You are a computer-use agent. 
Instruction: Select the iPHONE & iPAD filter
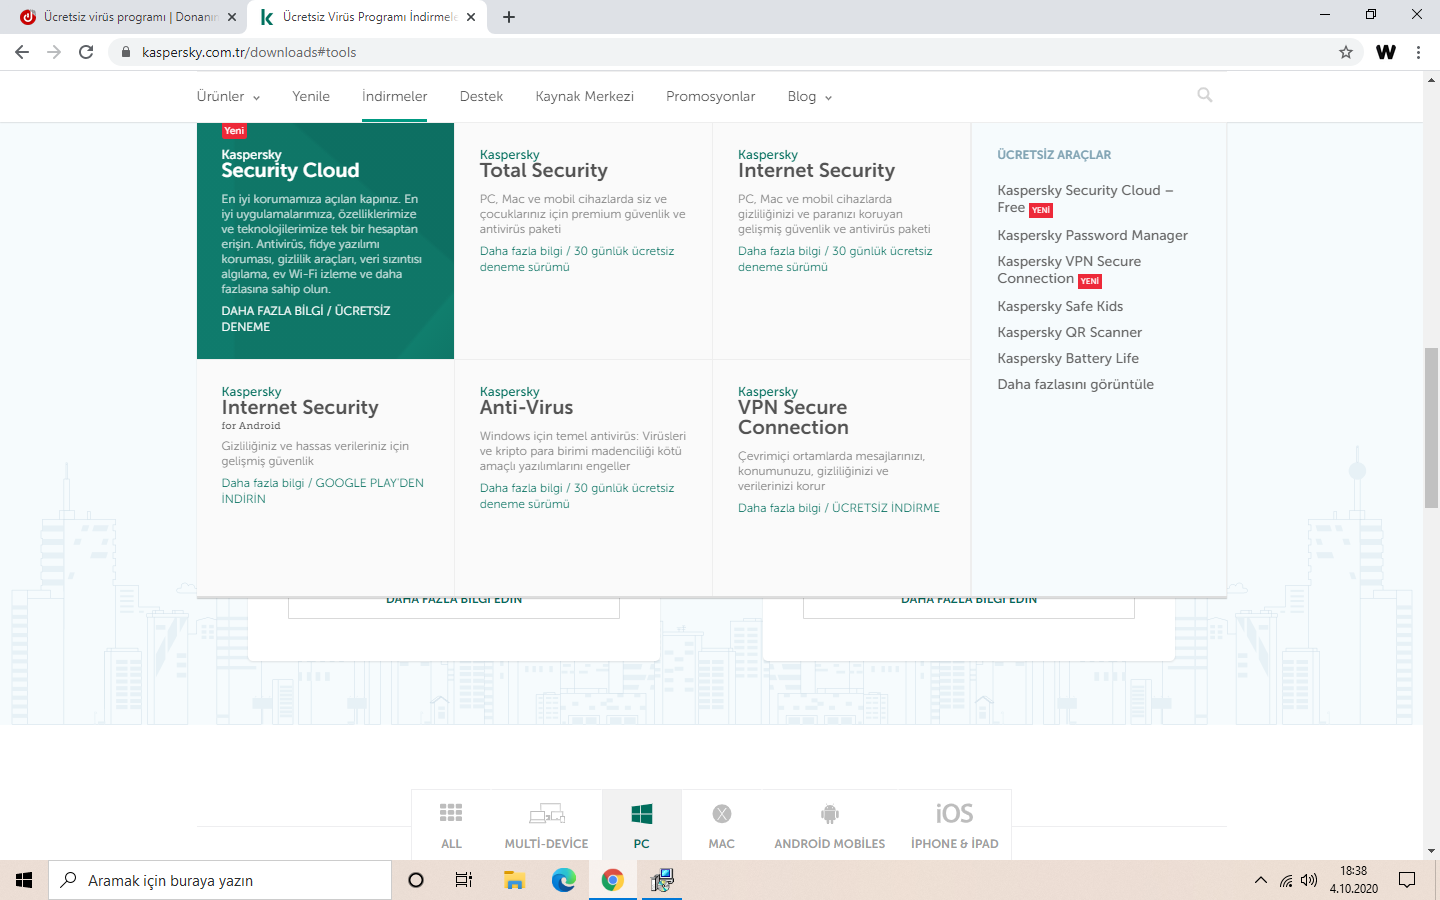[955, 825]
